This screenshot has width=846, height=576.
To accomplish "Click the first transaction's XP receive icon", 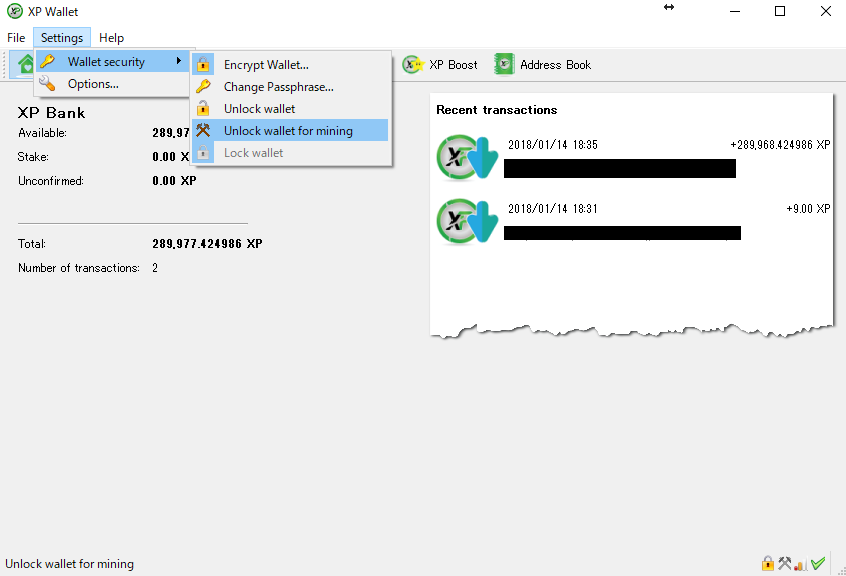I will [x=466, y=157].
